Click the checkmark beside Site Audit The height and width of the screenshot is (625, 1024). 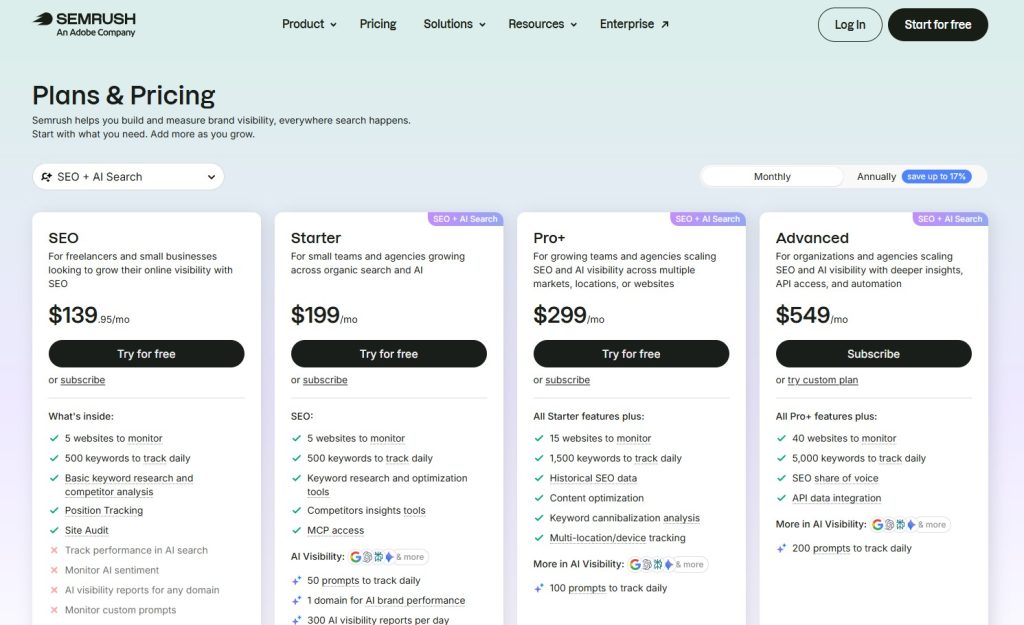(x=54, y=530)
